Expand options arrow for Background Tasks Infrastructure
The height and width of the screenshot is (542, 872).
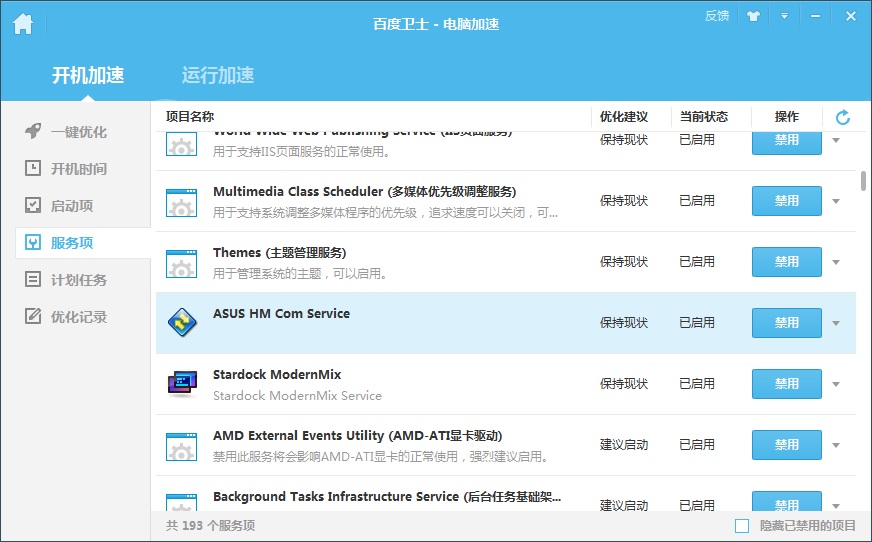836,506
